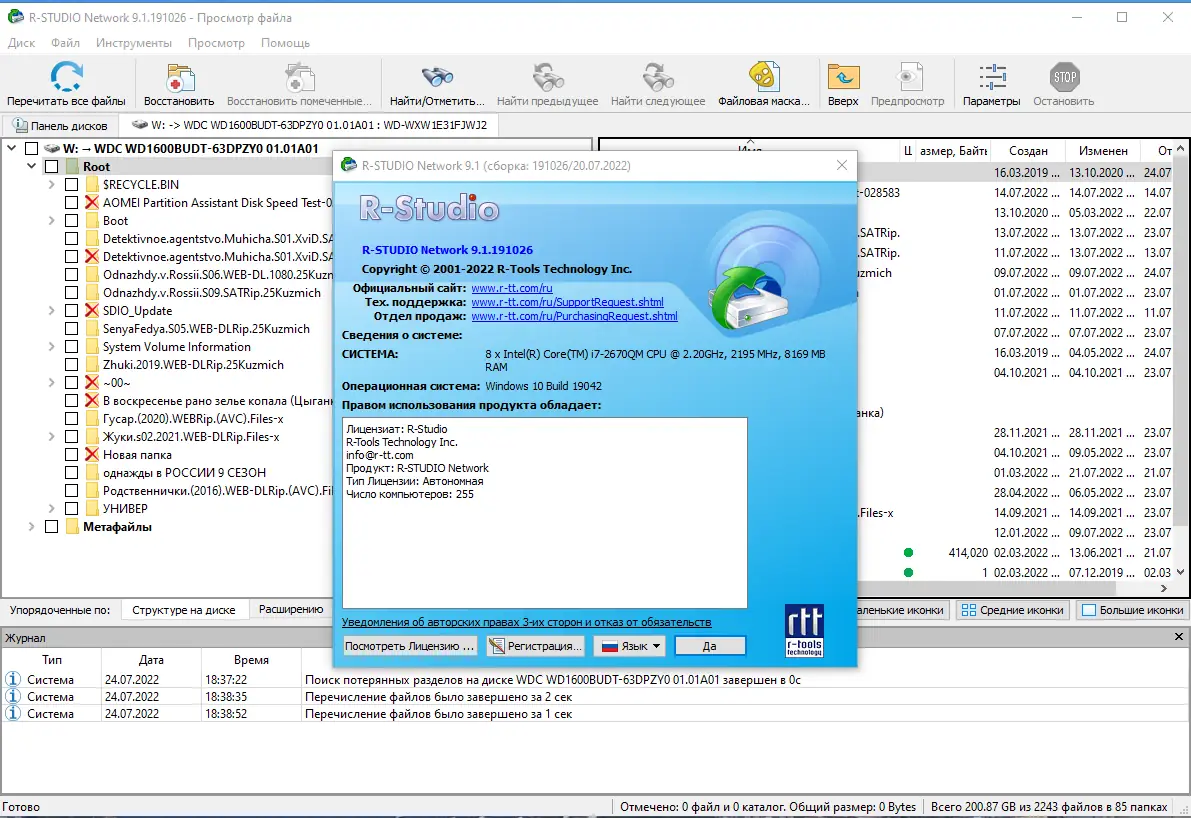Screen dimensions: 1191x818
Task: Tick the SDIO_Update folder checkbox
Action: tap(70, 310)
